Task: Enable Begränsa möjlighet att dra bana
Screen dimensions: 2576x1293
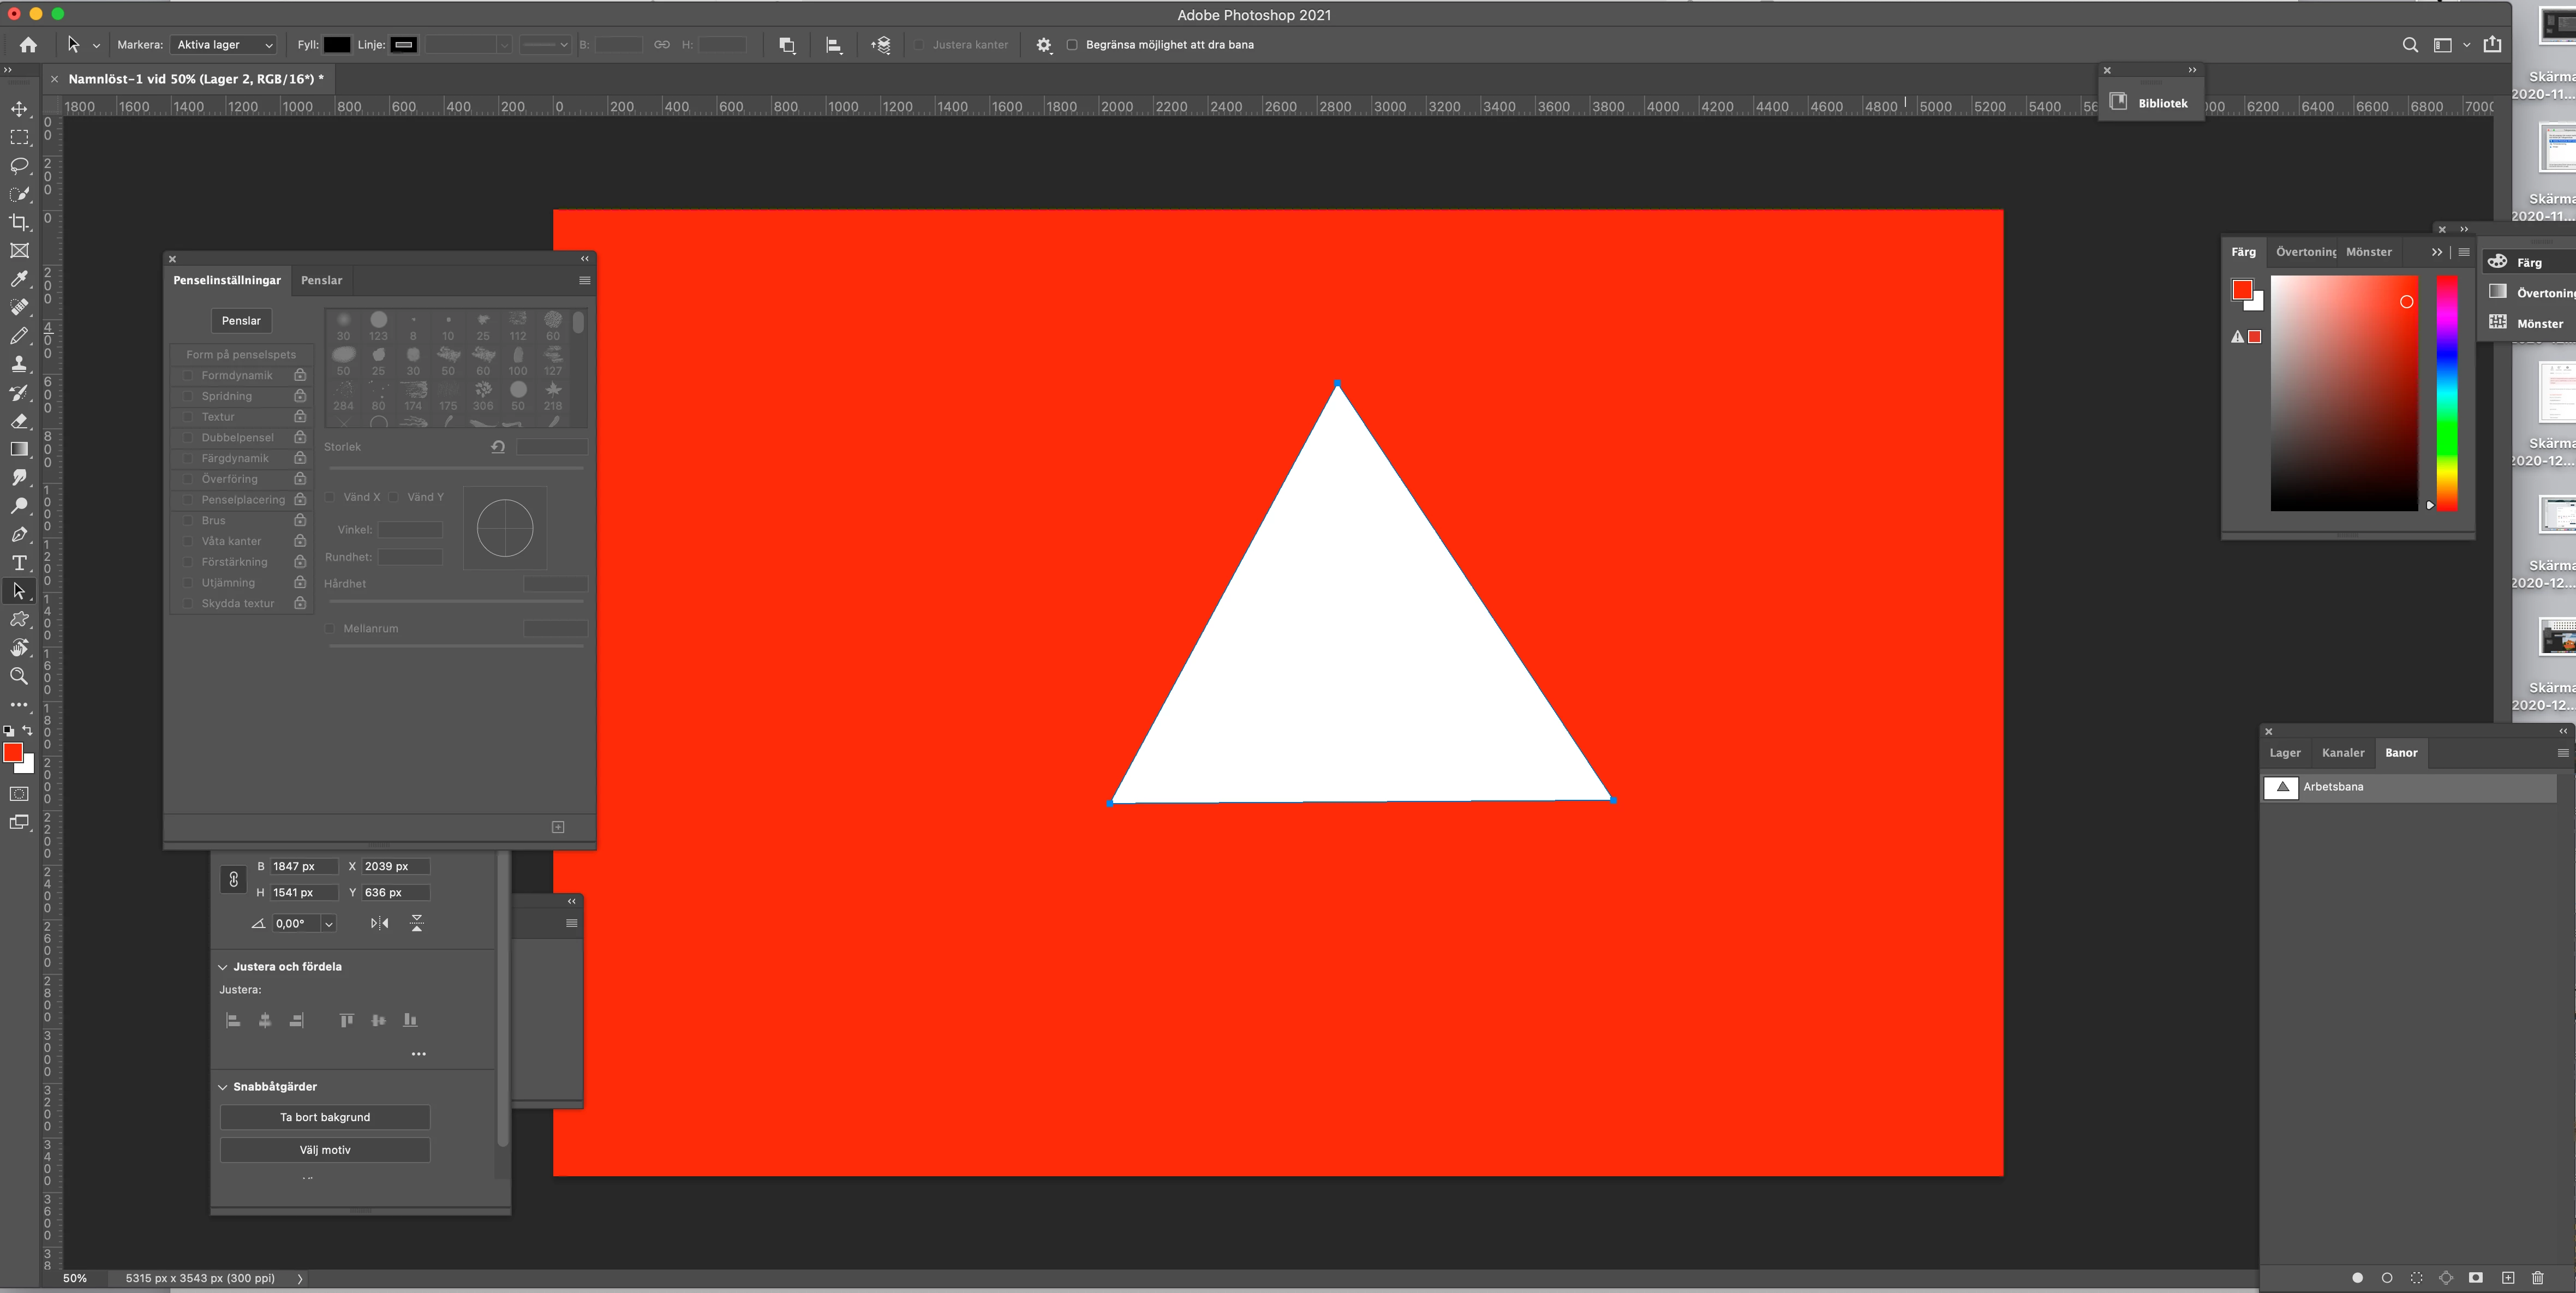Action: click(x=1072, y=45)
